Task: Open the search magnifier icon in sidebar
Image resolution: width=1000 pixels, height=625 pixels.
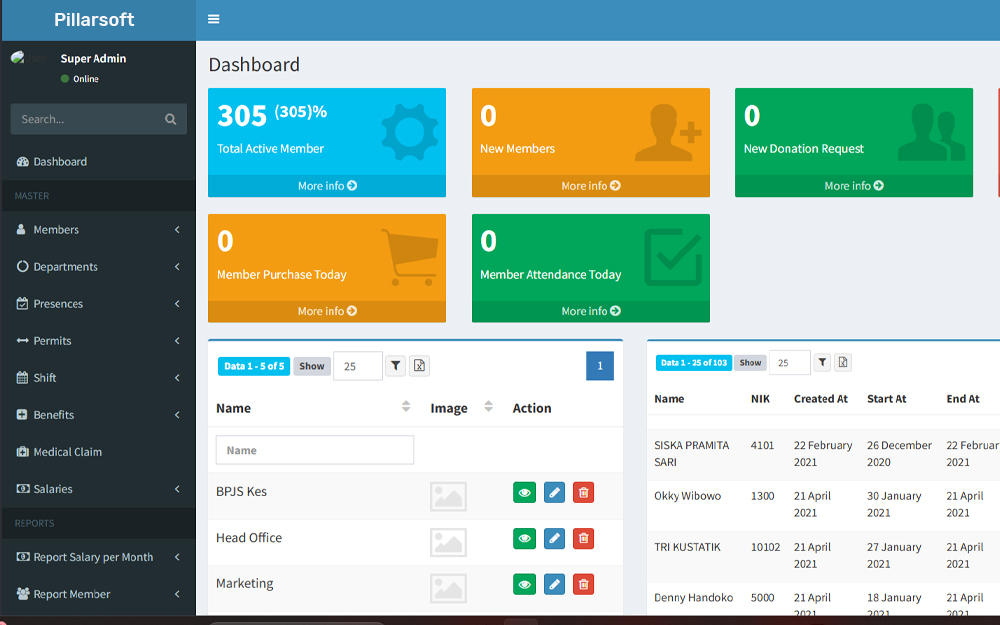Action: coord(170,119)
